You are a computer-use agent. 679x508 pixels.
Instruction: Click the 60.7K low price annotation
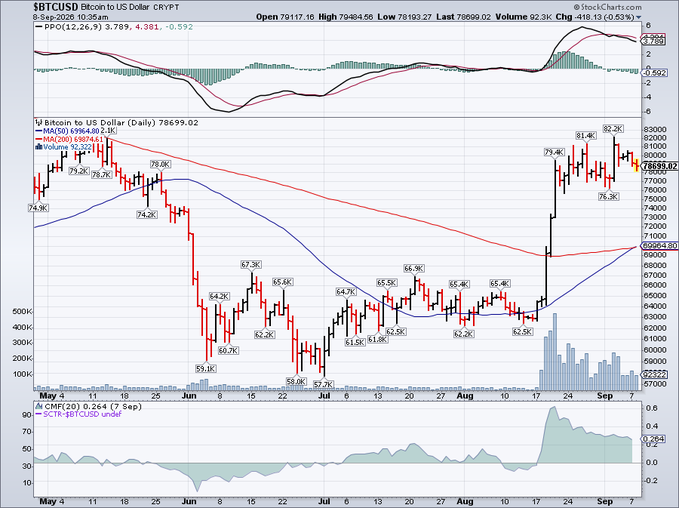point(228,350)
